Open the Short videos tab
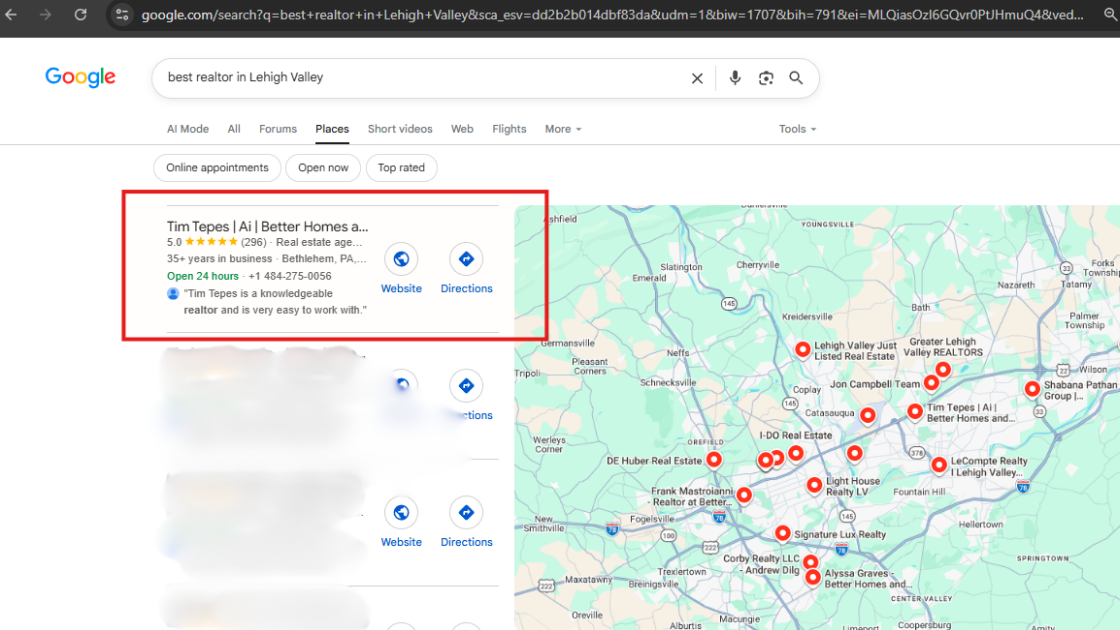The image size is (1120, 630). point(400,129)
